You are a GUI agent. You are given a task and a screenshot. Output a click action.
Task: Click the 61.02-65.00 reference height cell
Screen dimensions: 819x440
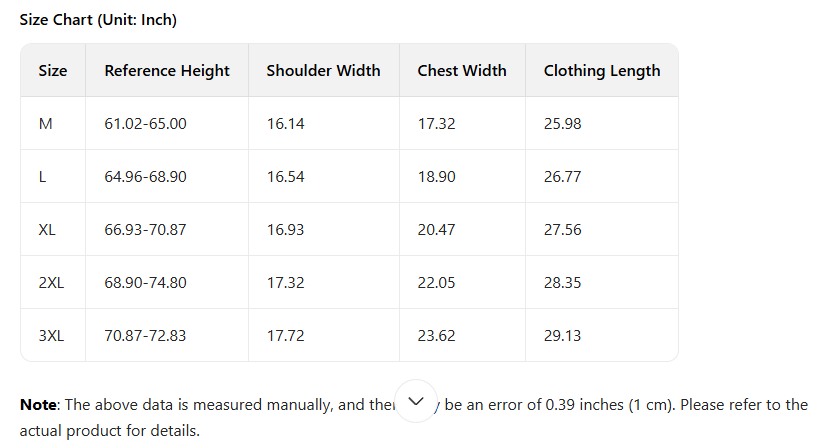(x=145, y=124)
